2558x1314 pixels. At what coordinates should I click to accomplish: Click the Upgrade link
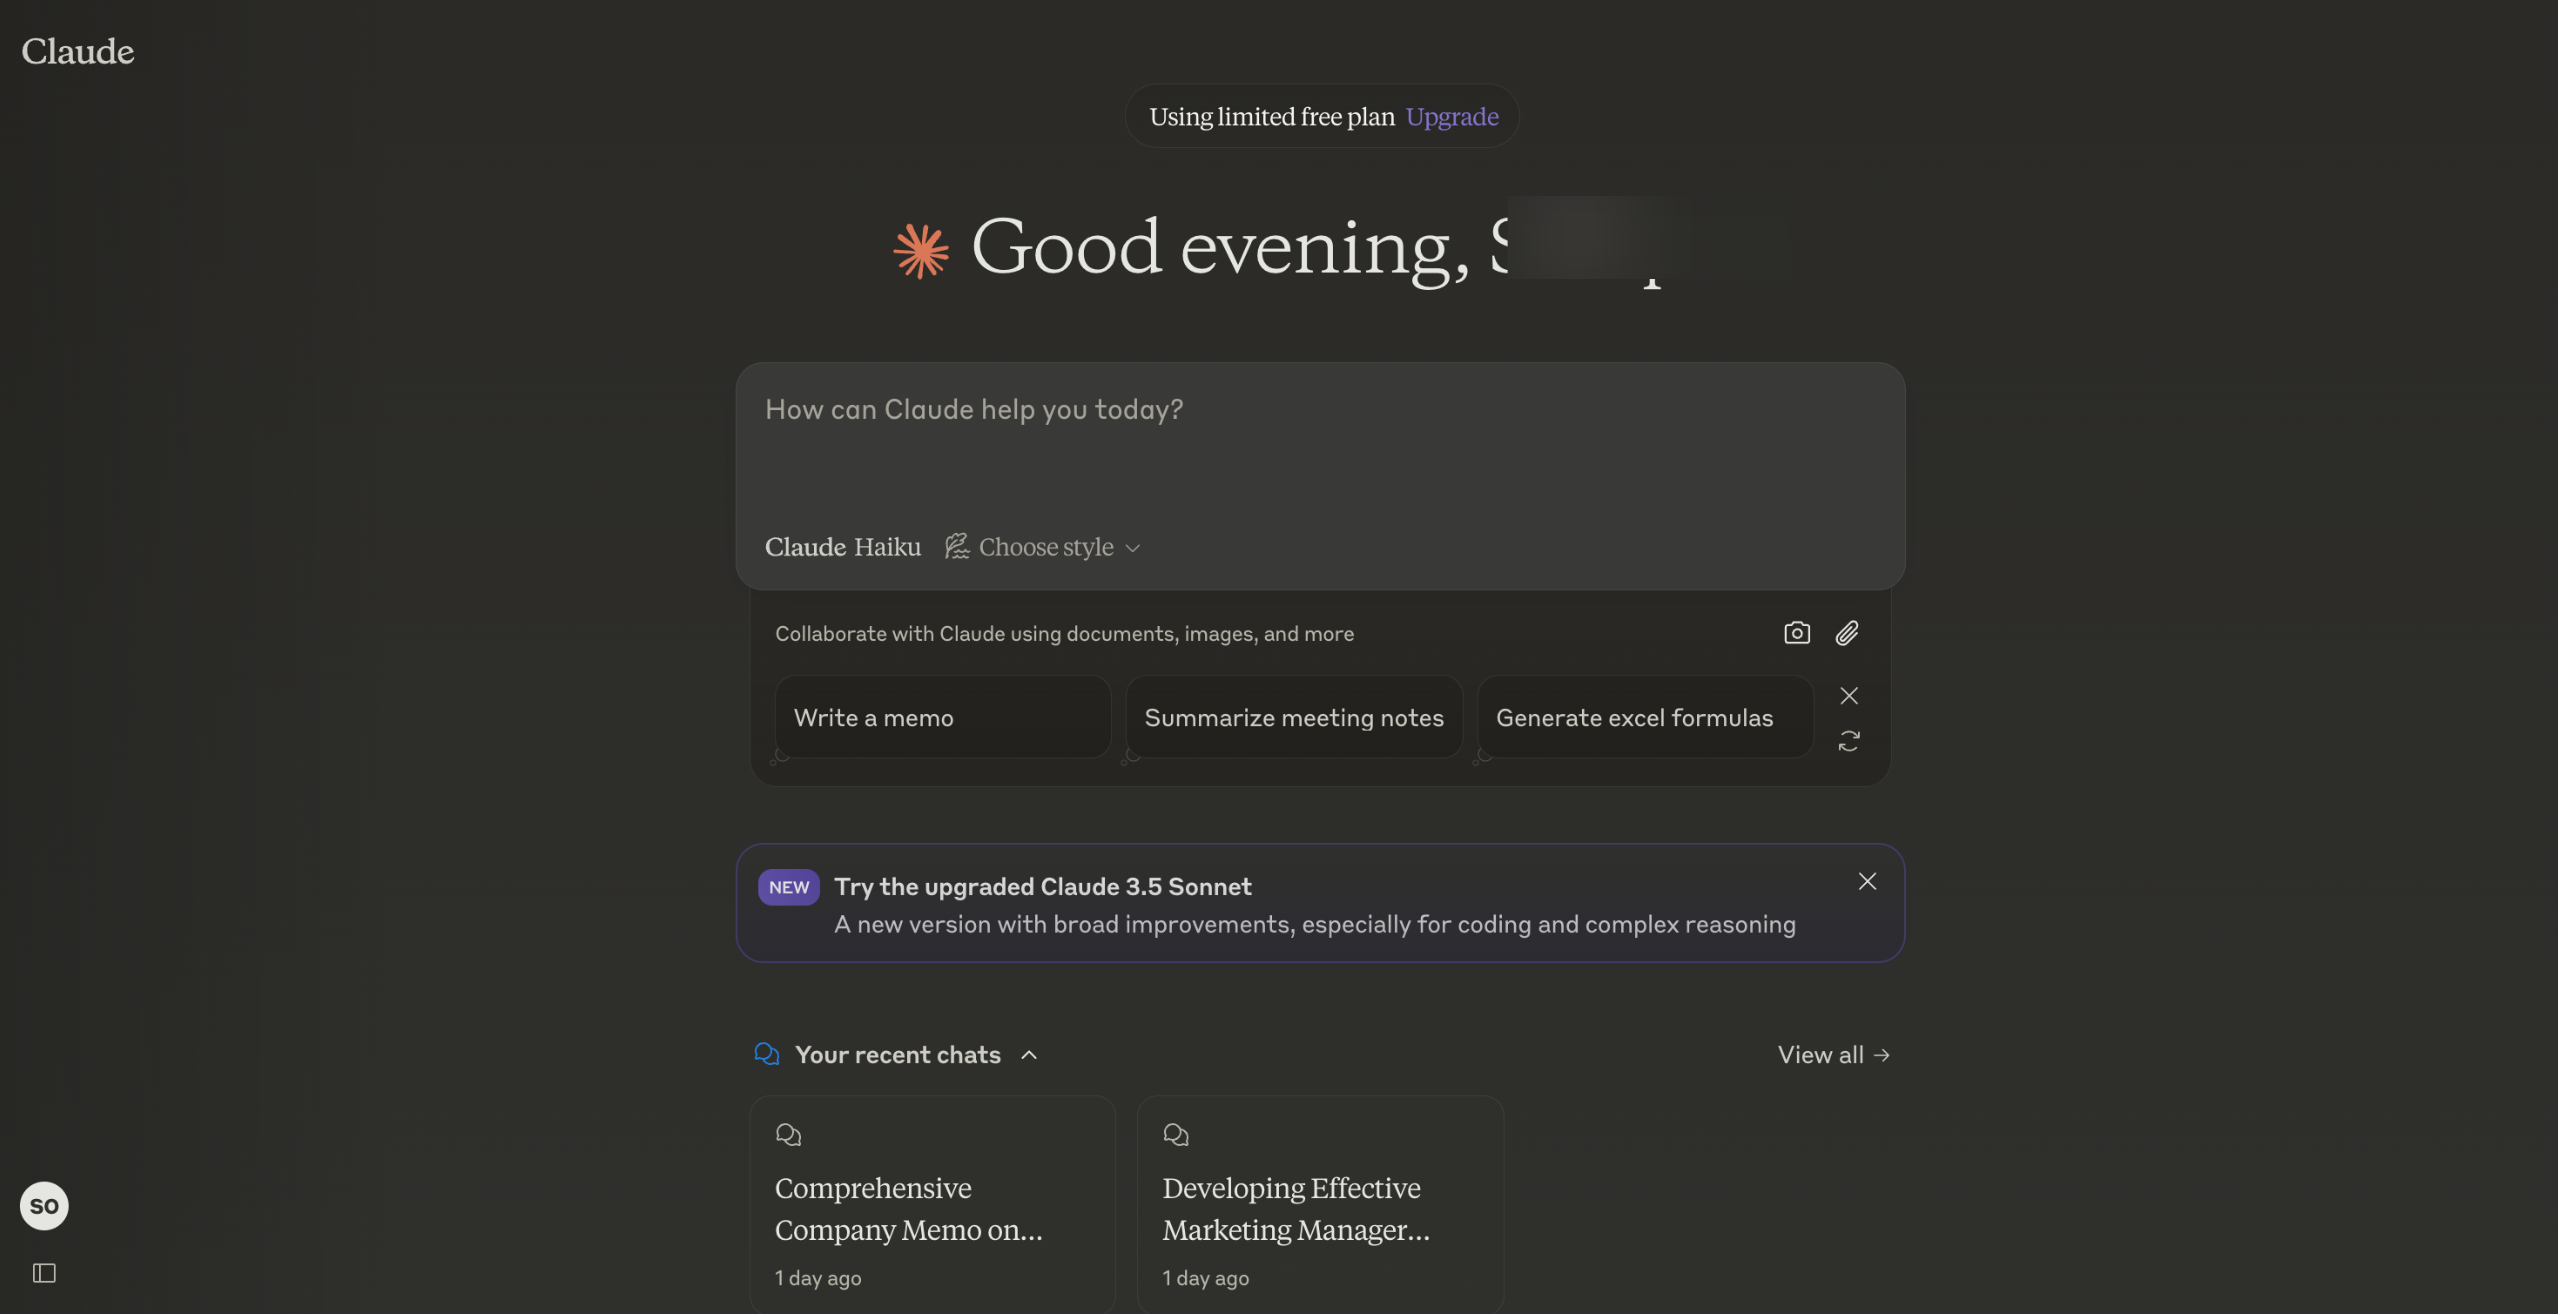point(1451,117)
